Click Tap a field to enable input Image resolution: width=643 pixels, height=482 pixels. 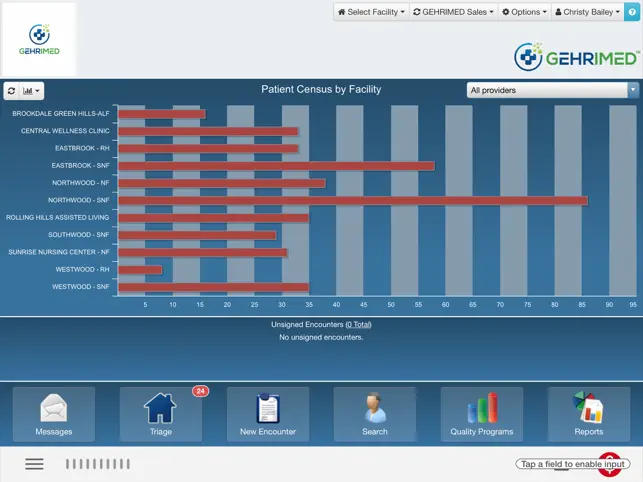(x=572, y=464)
